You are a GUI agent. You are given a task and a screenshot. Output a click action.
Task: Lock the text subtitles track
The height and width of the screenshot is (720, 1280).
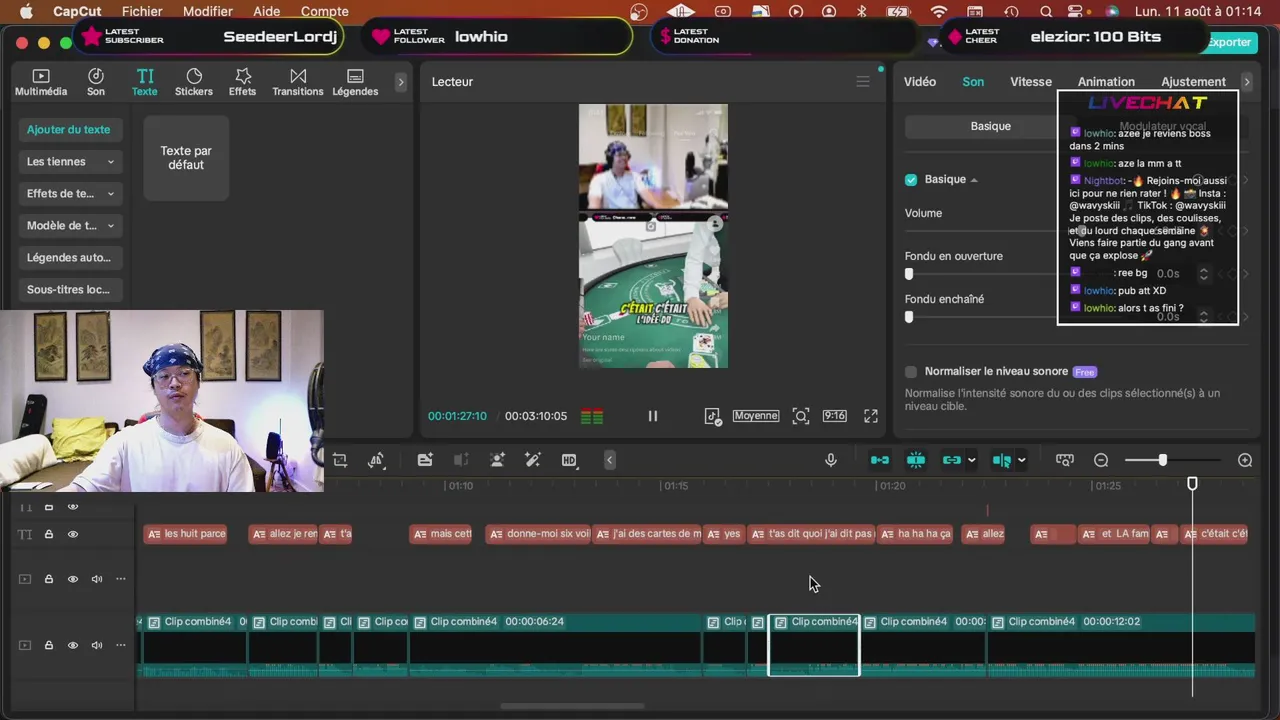point(48,535)
